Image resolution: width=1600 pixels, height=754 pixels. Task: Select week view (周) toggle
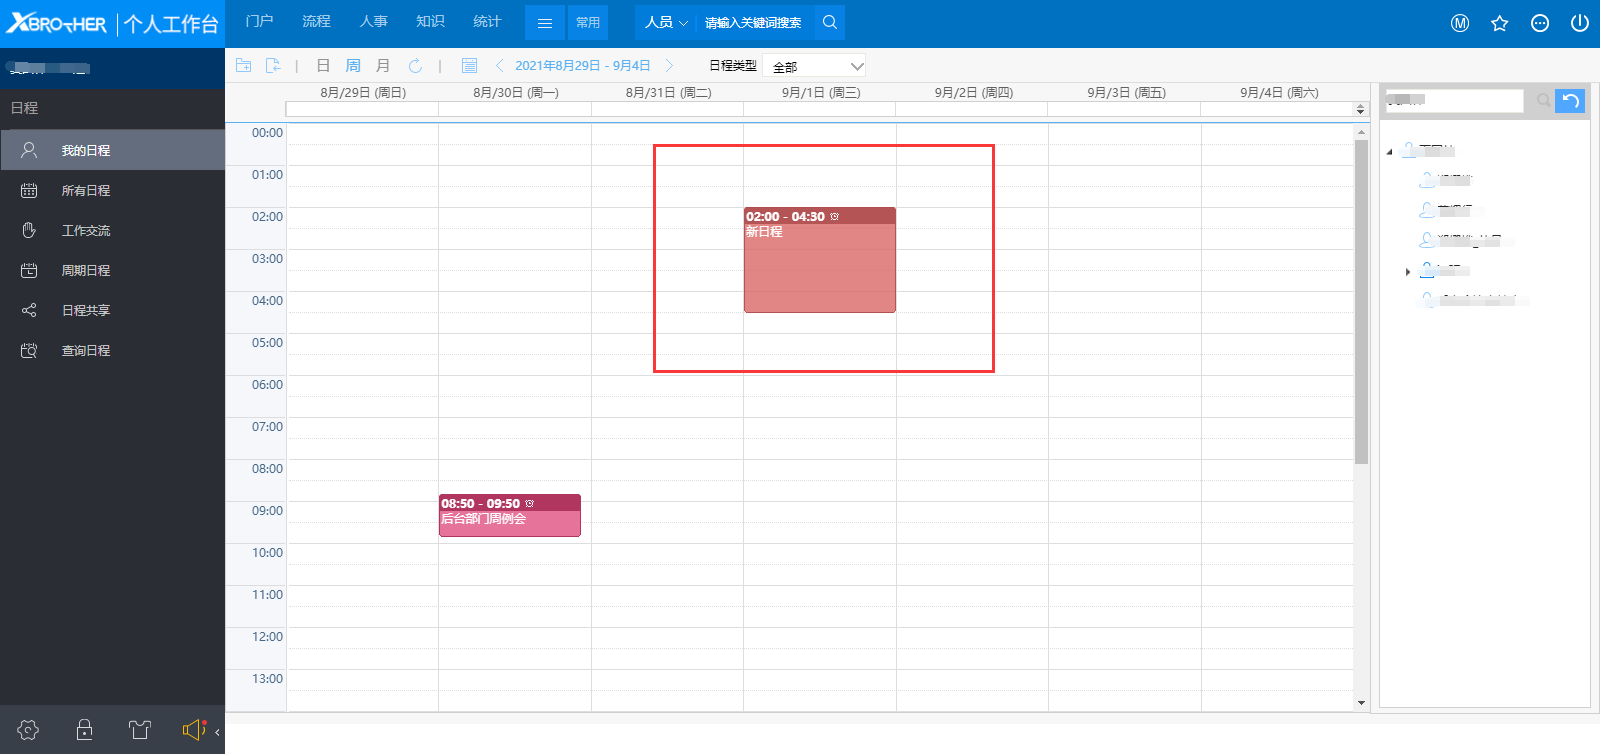[353, 66]
